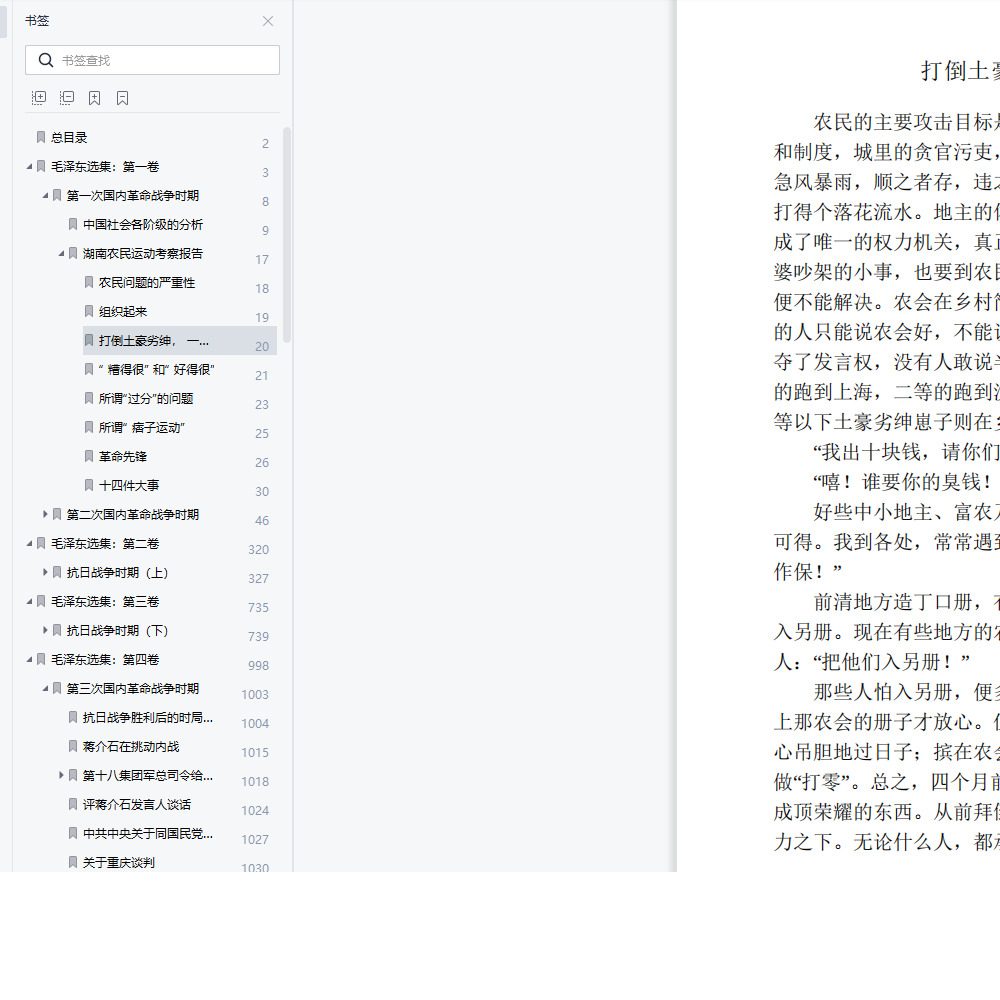Viewport: 1000px width, 1000px height.
Task: Expand the 第十八集团军总司令给... entry
Action: coord(59,775)
